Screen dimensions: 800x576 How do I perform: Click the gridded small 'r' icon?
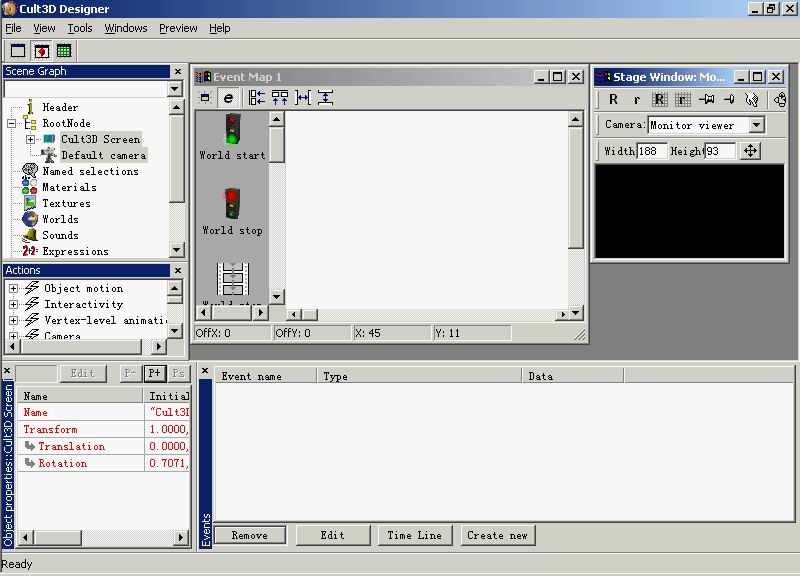(682, 99)
